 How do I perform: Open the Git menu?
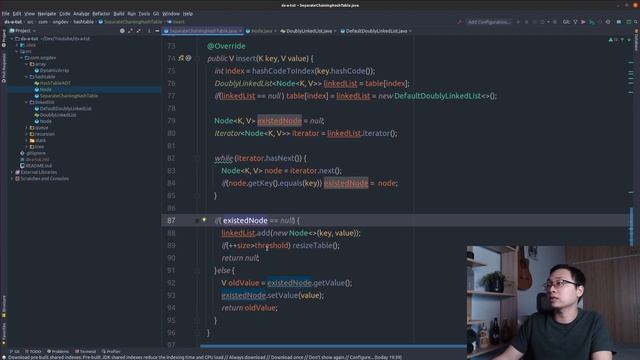(156, 13)
